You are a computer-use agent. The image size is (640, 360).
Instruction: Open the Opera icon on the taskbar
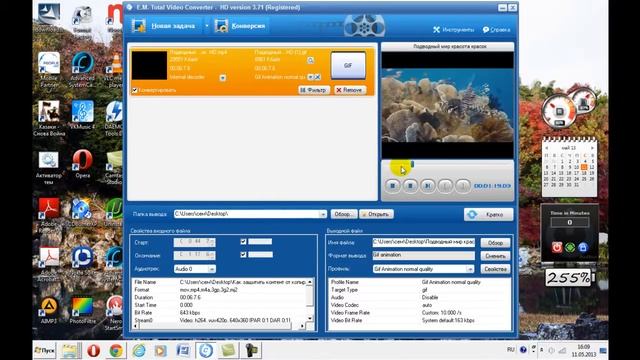(x=93, y=350)
